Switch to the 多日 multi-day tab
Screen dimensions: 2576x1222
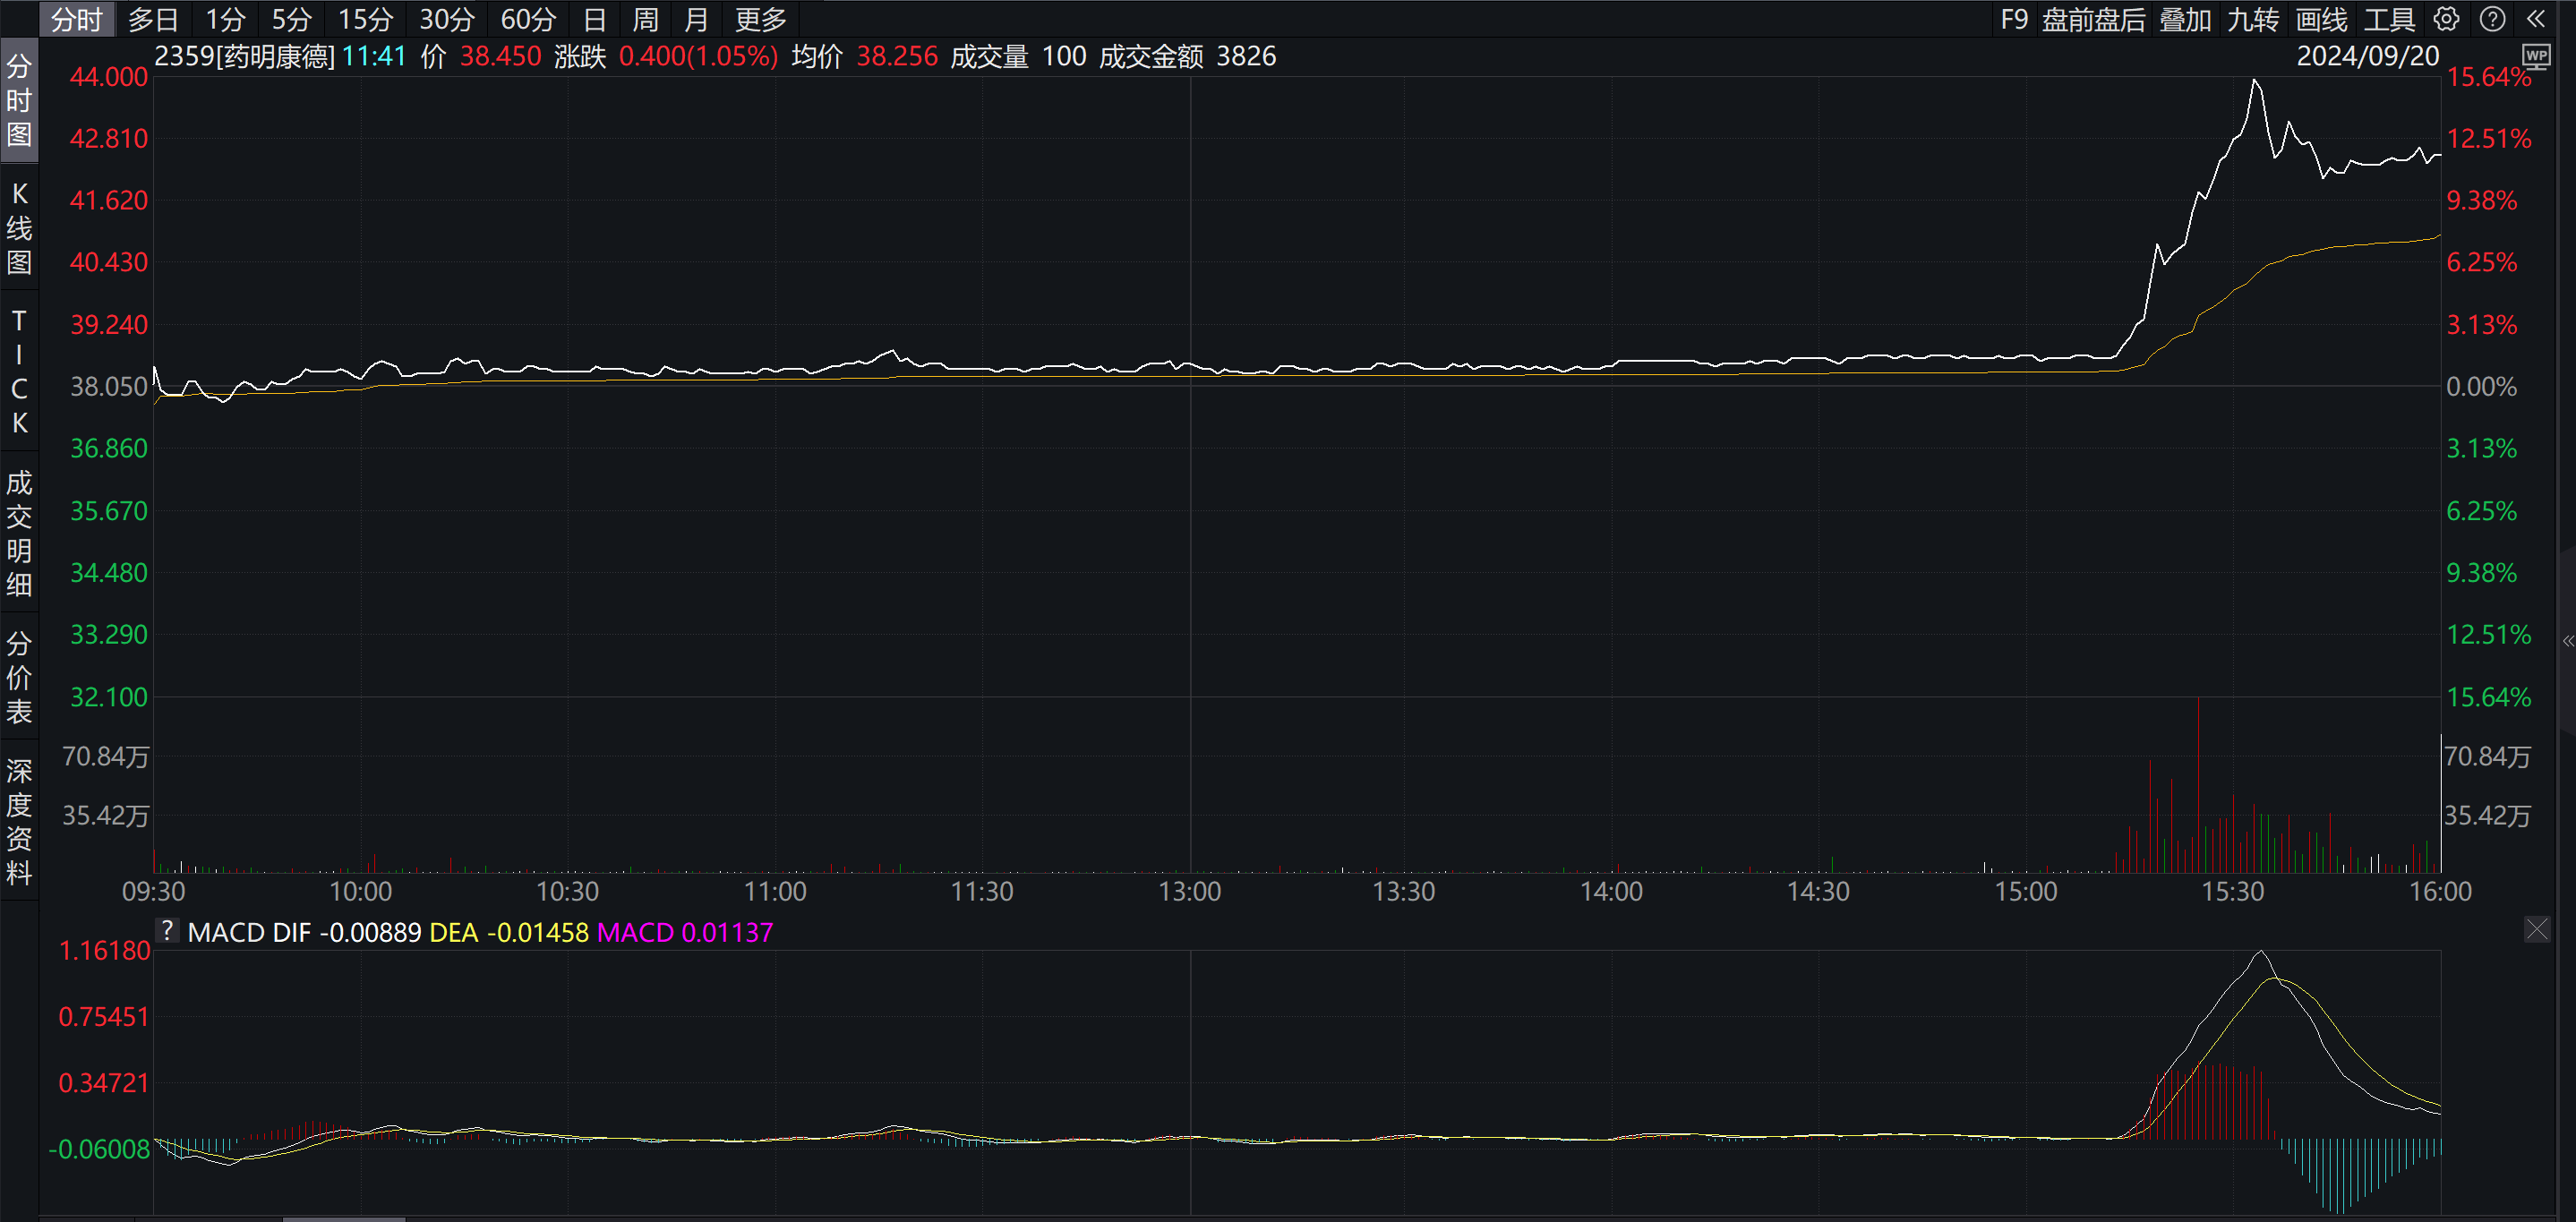tap(153, 19)
